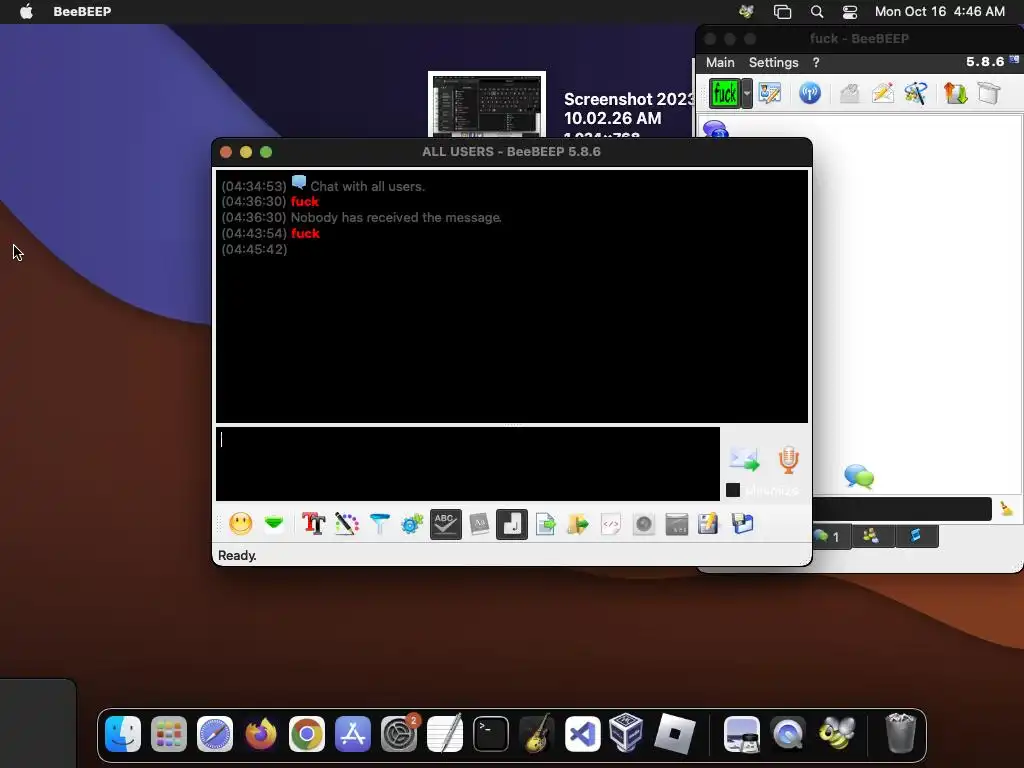Open Visual Studio Code from the Dock

tap(582, 734)
